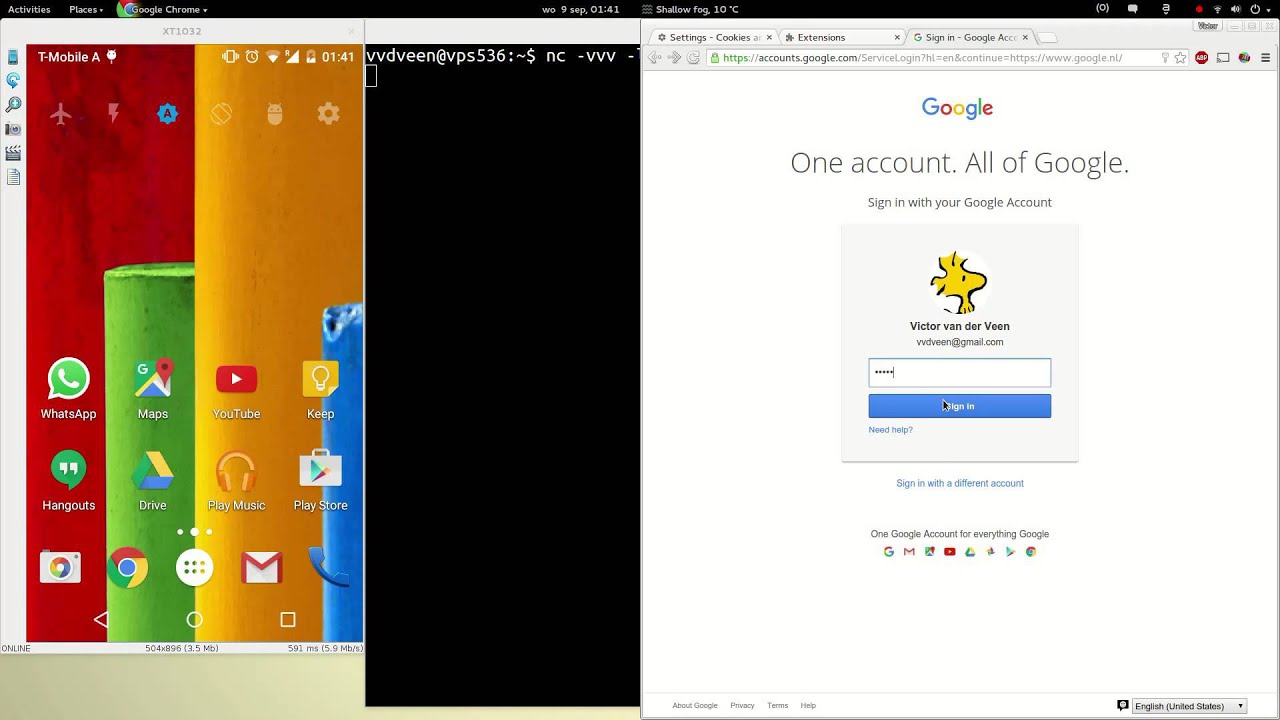The width and height of the screenshot is (1280, 720).
Task: Click Sign in with a different account
Action: pyautogui.click(x=959, y=483)
